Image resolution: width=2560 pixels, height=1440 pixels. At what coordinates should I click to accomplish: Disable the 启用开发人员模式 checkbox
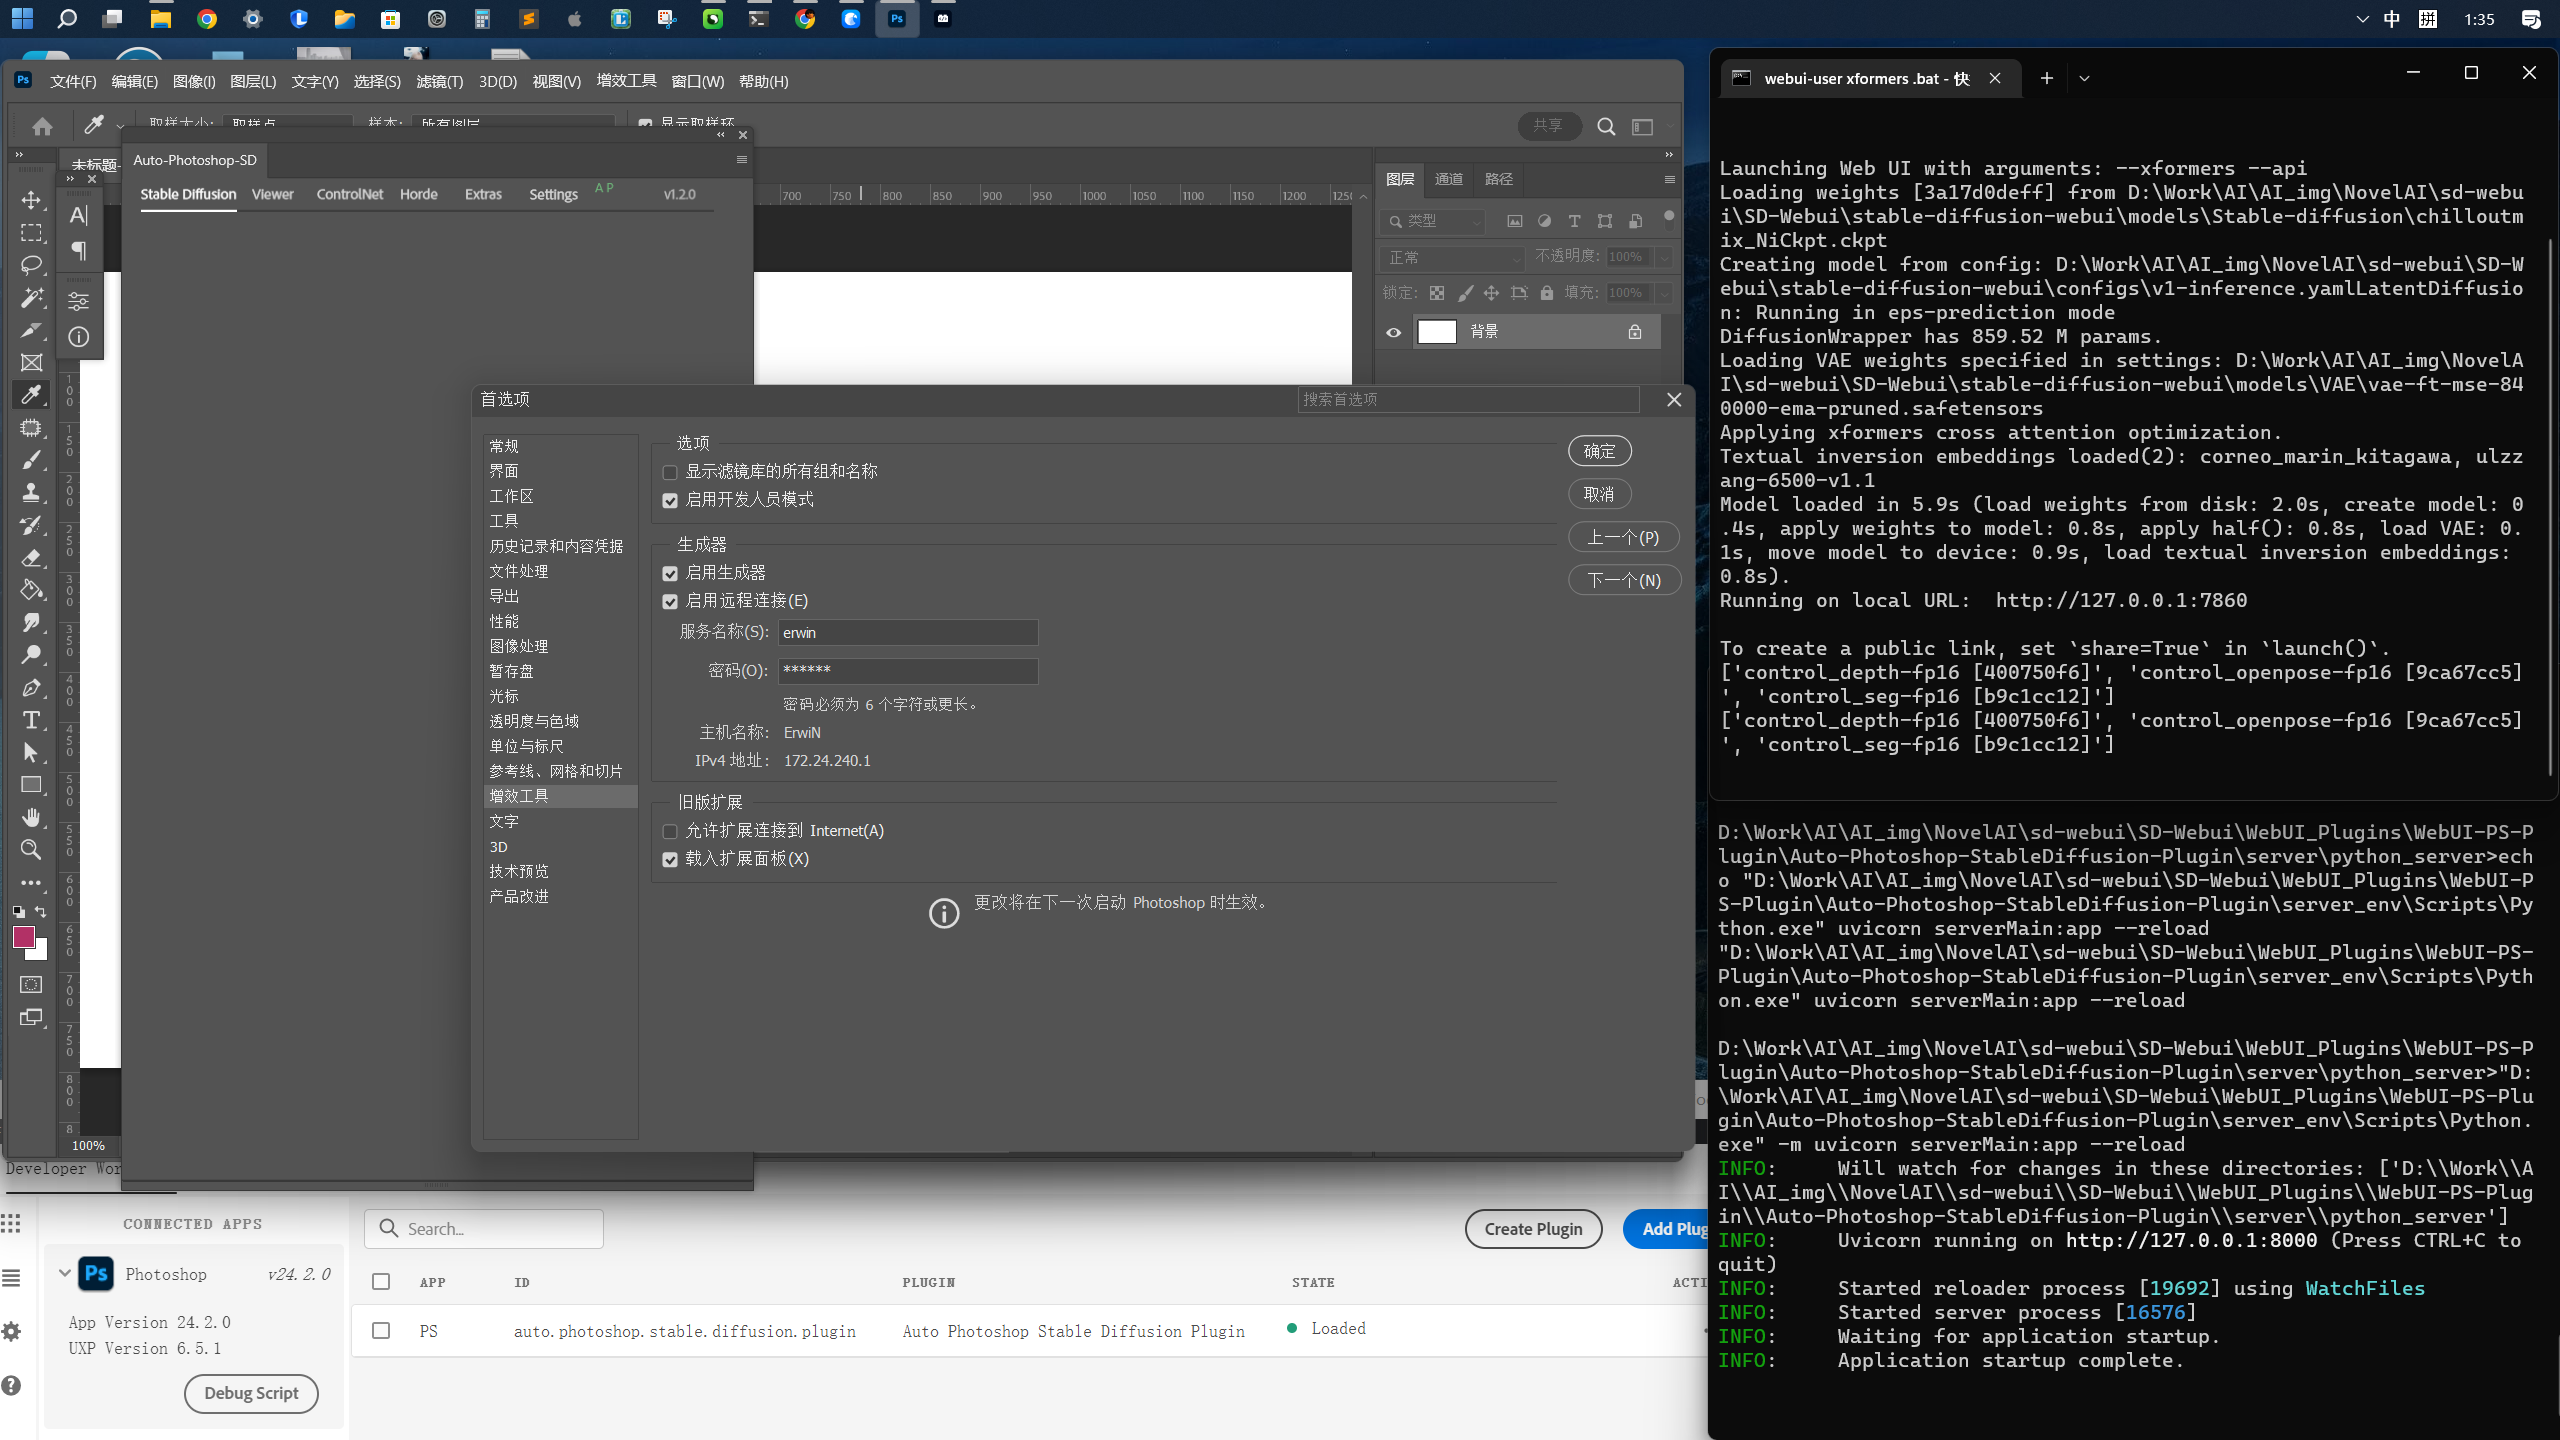point(670,500)
